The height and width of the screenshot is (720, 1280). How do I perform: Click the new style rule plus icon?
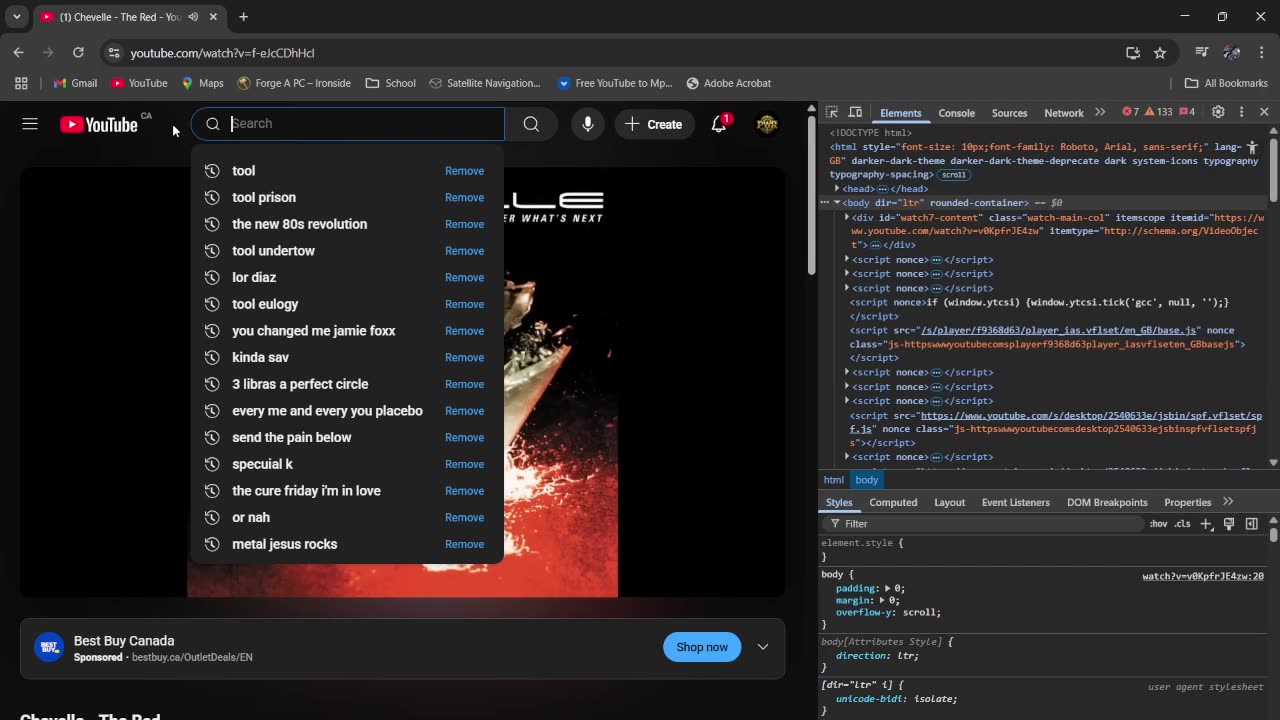(1207, 524)
